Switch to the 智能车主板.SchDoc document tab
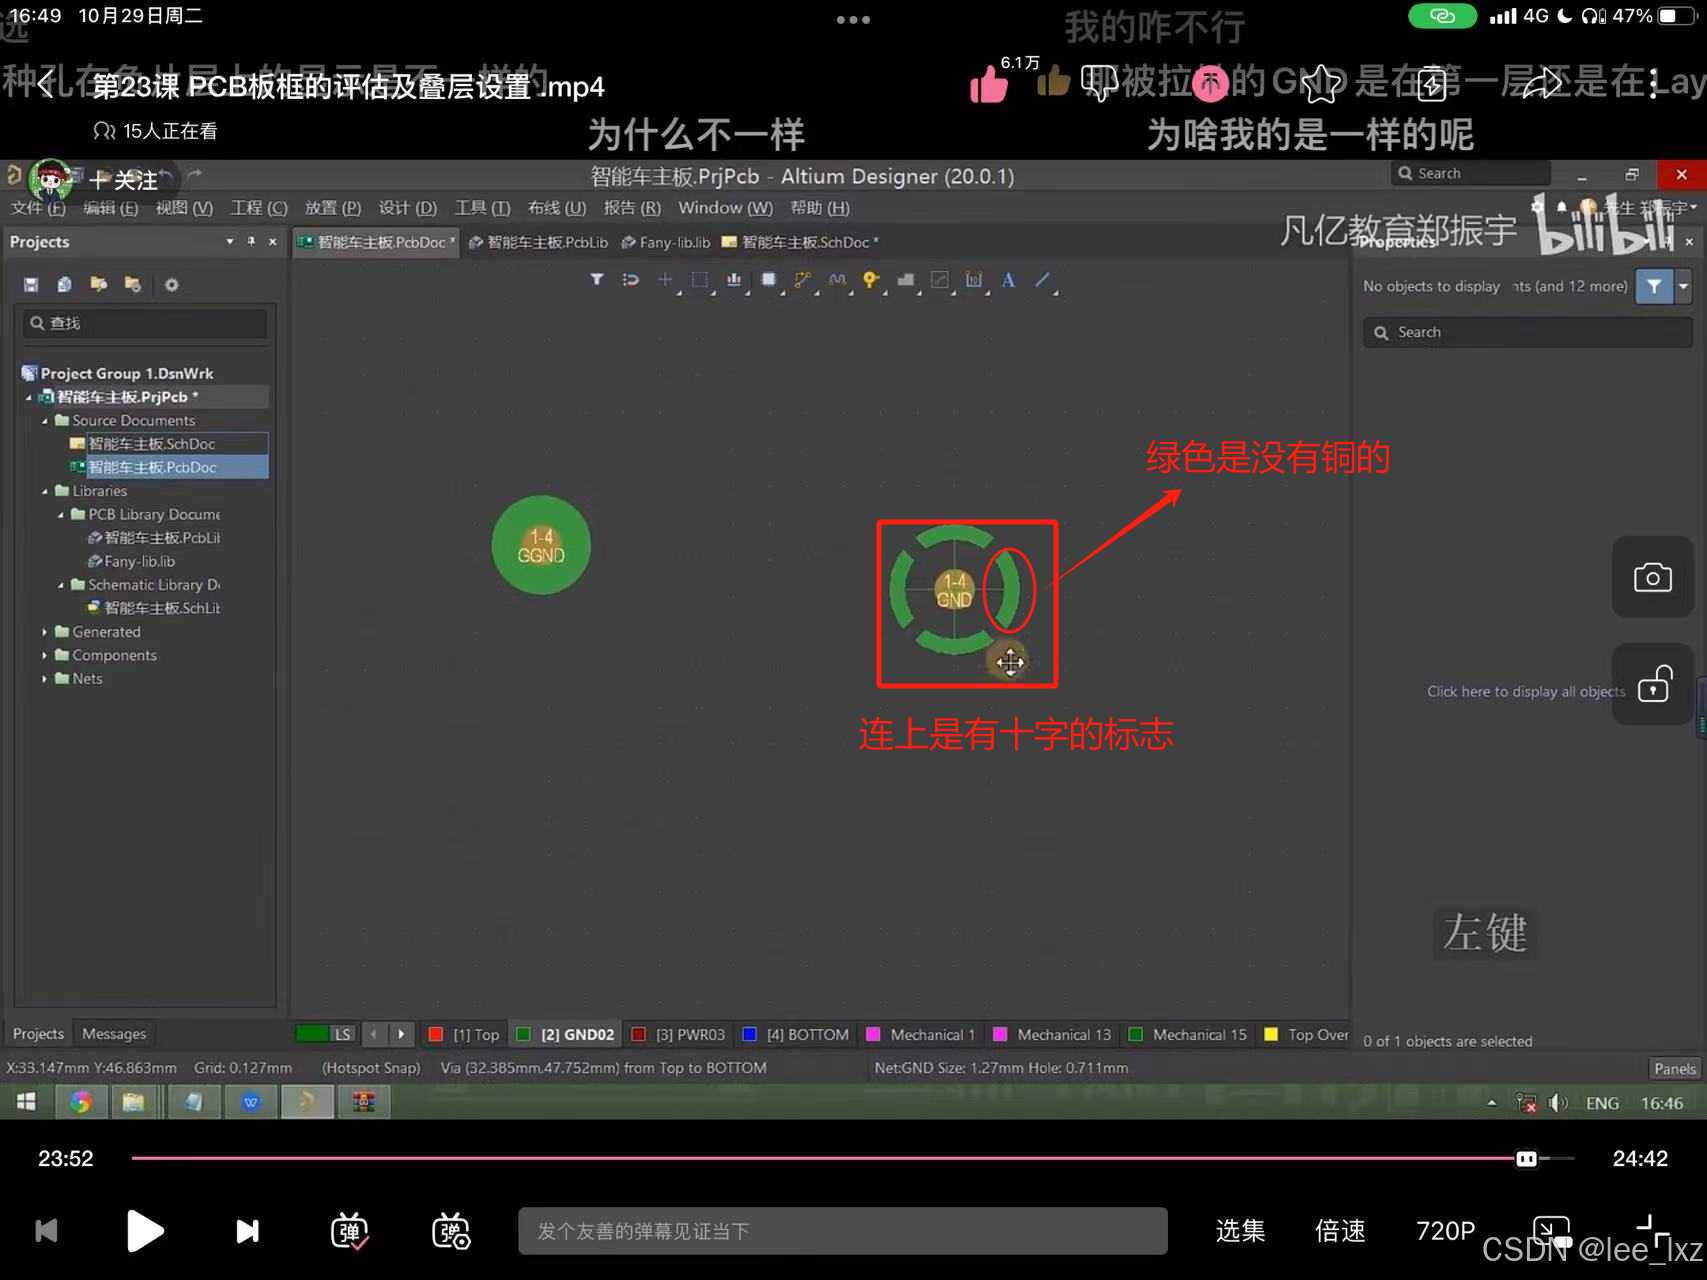Viewport: 1707px width, 1280px height. pos(800,243)
